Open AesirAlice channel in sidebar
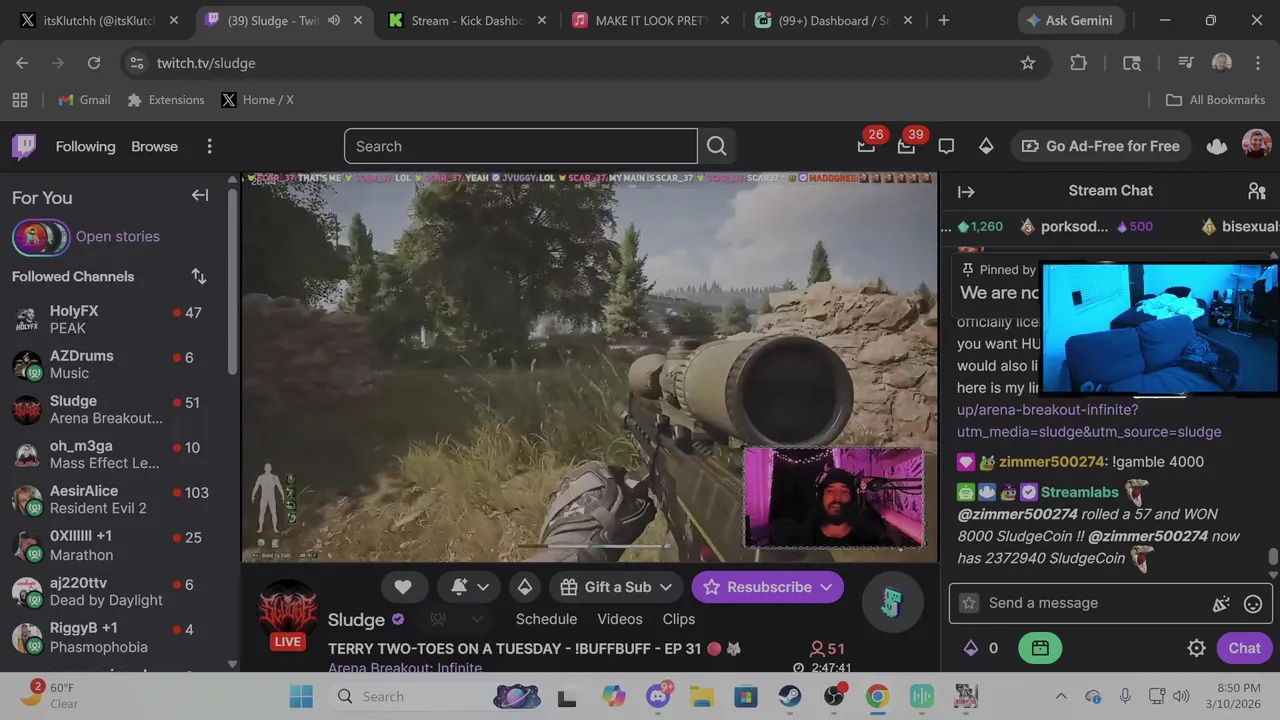The height and width of the screenshot is (720, 1280). pyautogui.click(x=112, y=499)
